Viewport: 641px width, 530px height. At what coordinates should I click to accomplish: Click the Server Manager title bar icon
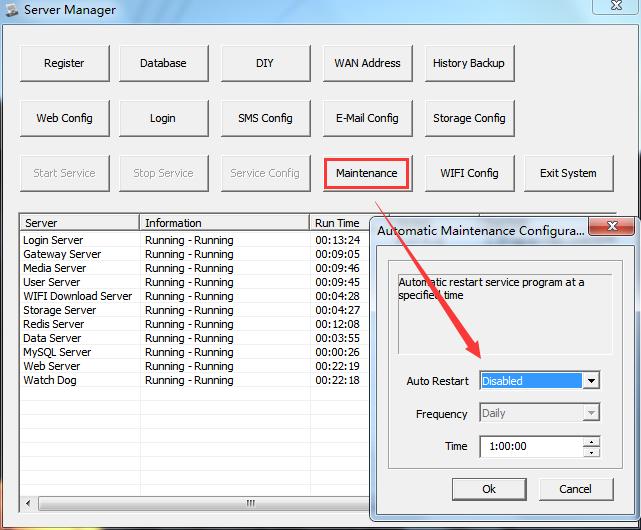coord(11,10)
